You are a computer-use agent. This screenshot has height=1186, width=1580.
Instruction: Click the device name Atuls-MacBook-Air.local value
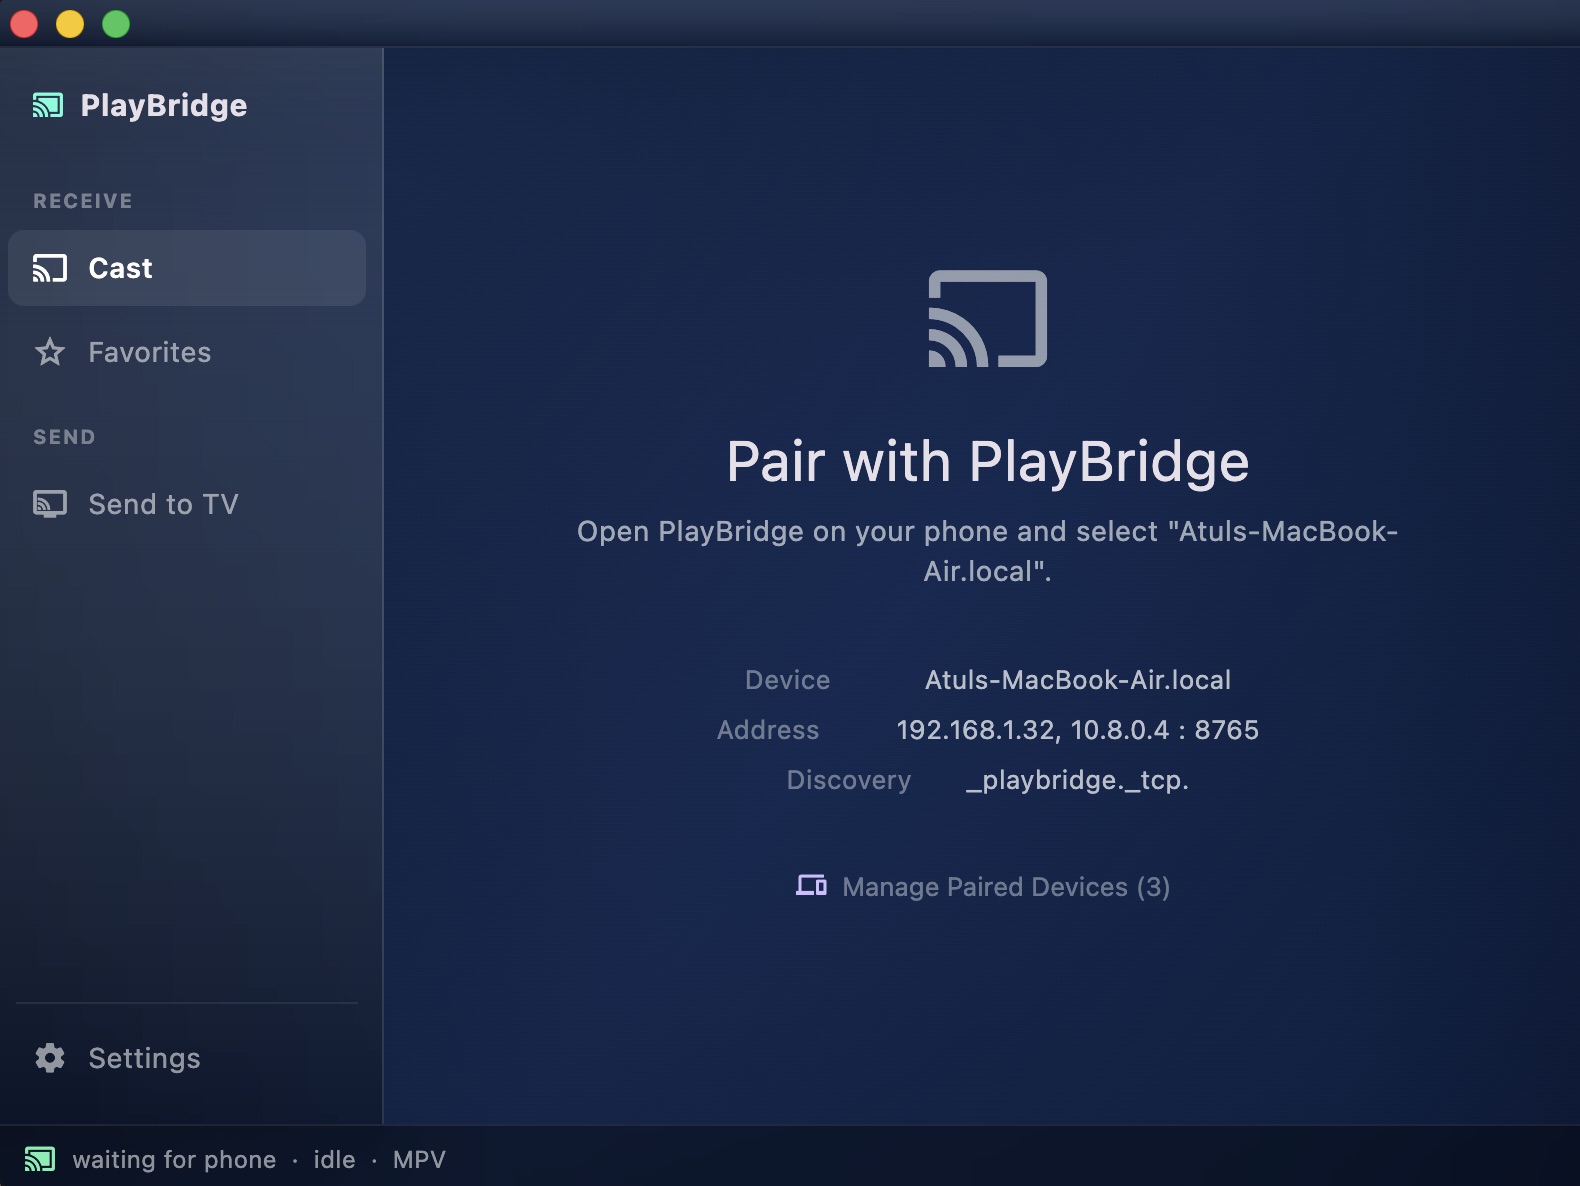click(x=1078, y=680)
